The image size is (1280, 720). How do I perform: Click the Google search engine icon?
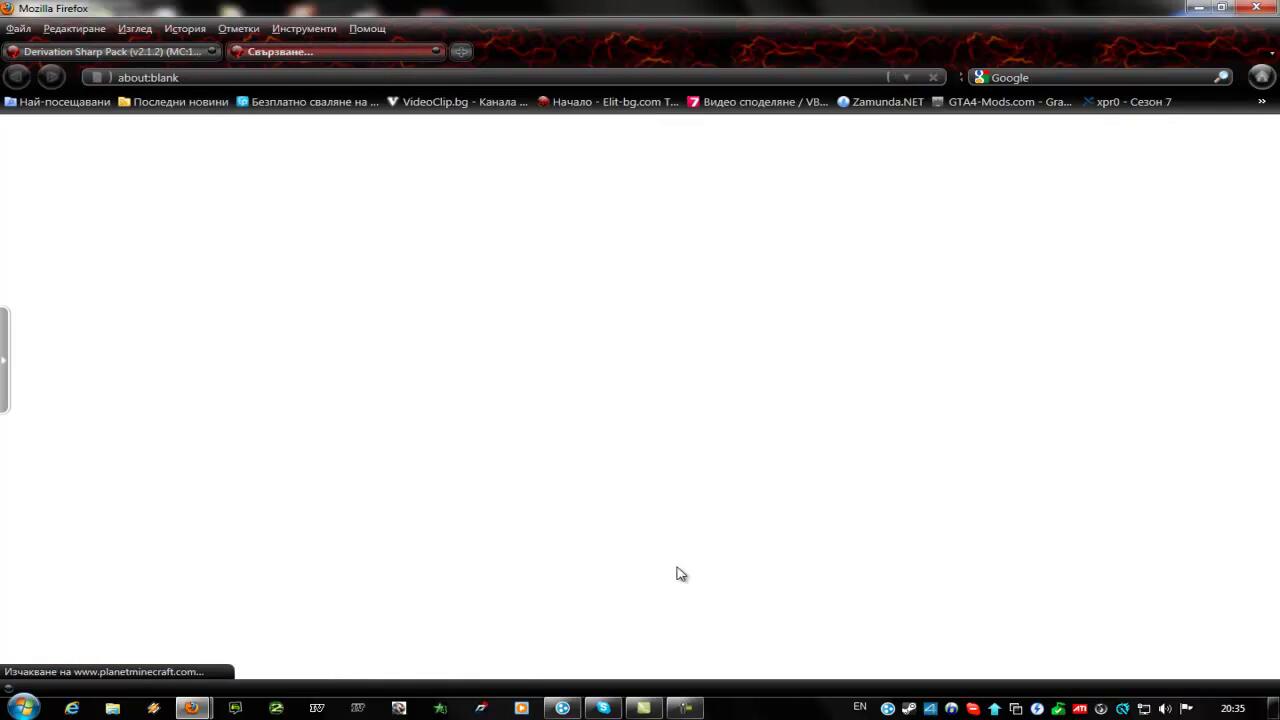980,77
